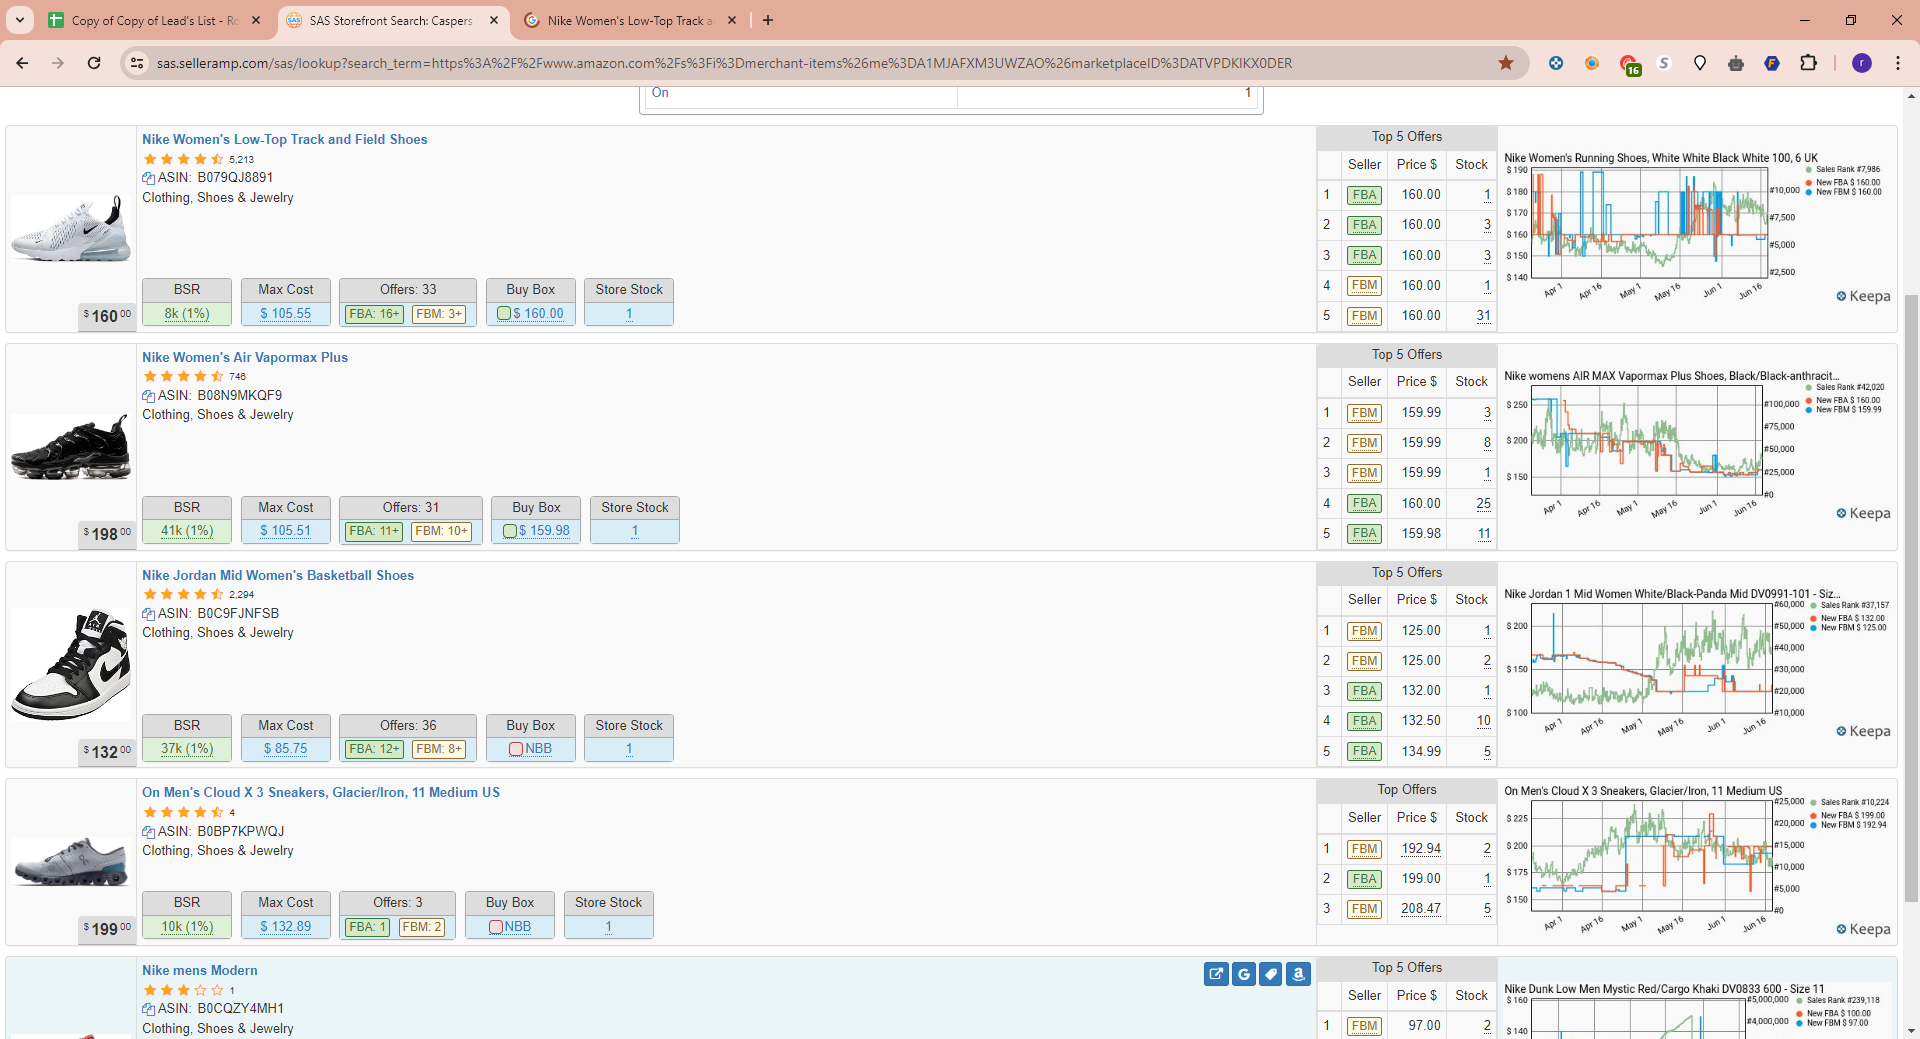Click stock value 31 in first offers table
This screenshot has width=1920, height=1039.
1483,316
